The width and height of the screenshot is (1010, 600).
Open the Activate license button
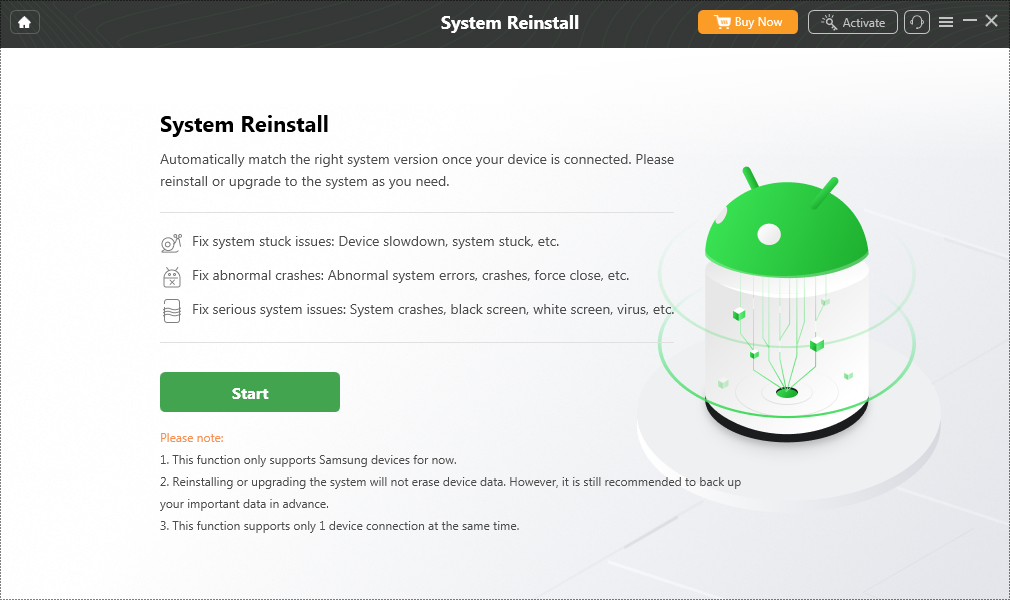tap(852, 22)
